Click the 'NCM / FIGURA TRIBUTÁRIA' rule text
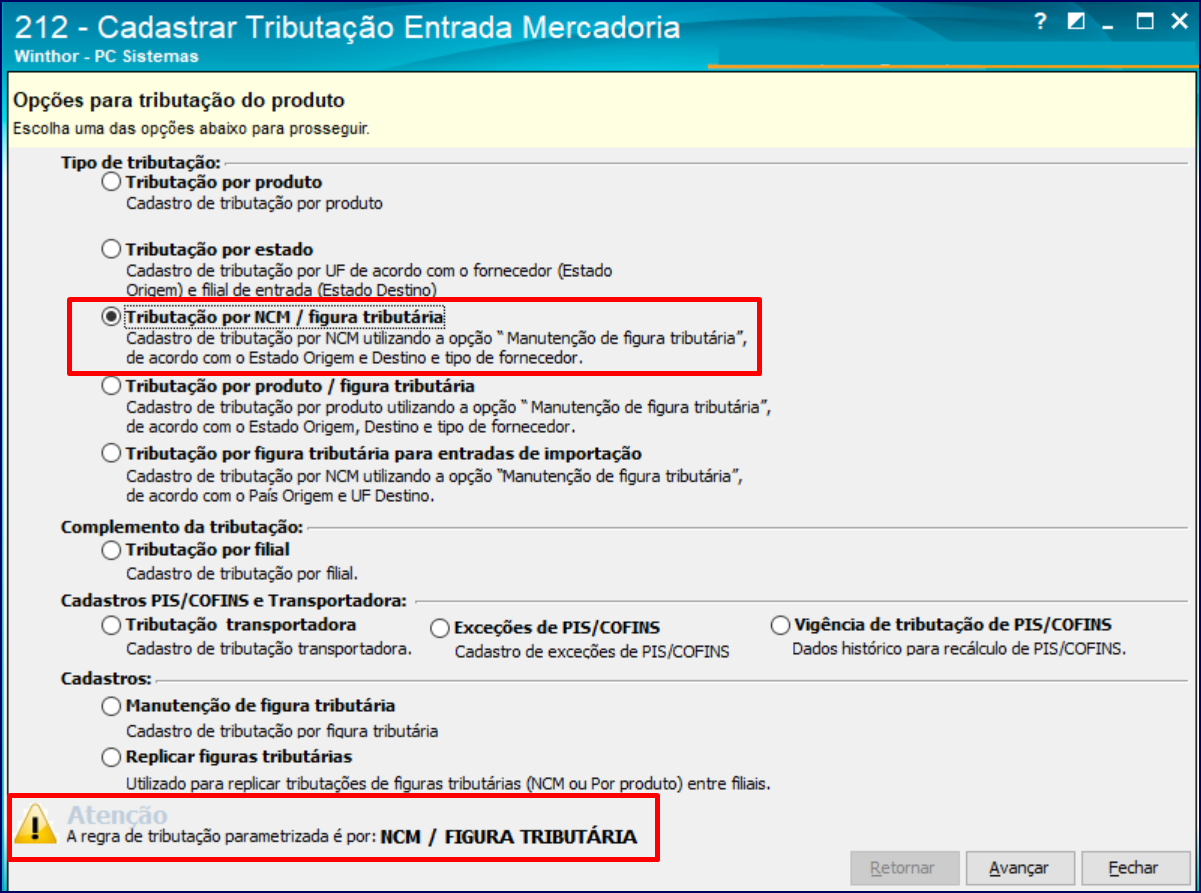Image resolution: width=1201 pixels, height=893 pixels. (x=509, y=837)
